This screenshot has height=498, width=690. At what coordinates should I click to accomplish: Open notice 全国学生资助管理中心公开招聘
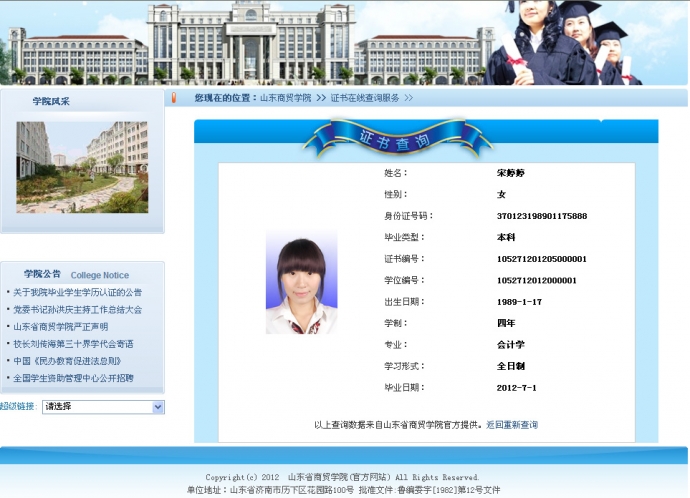pyautogui.click(x=73, y=378)
